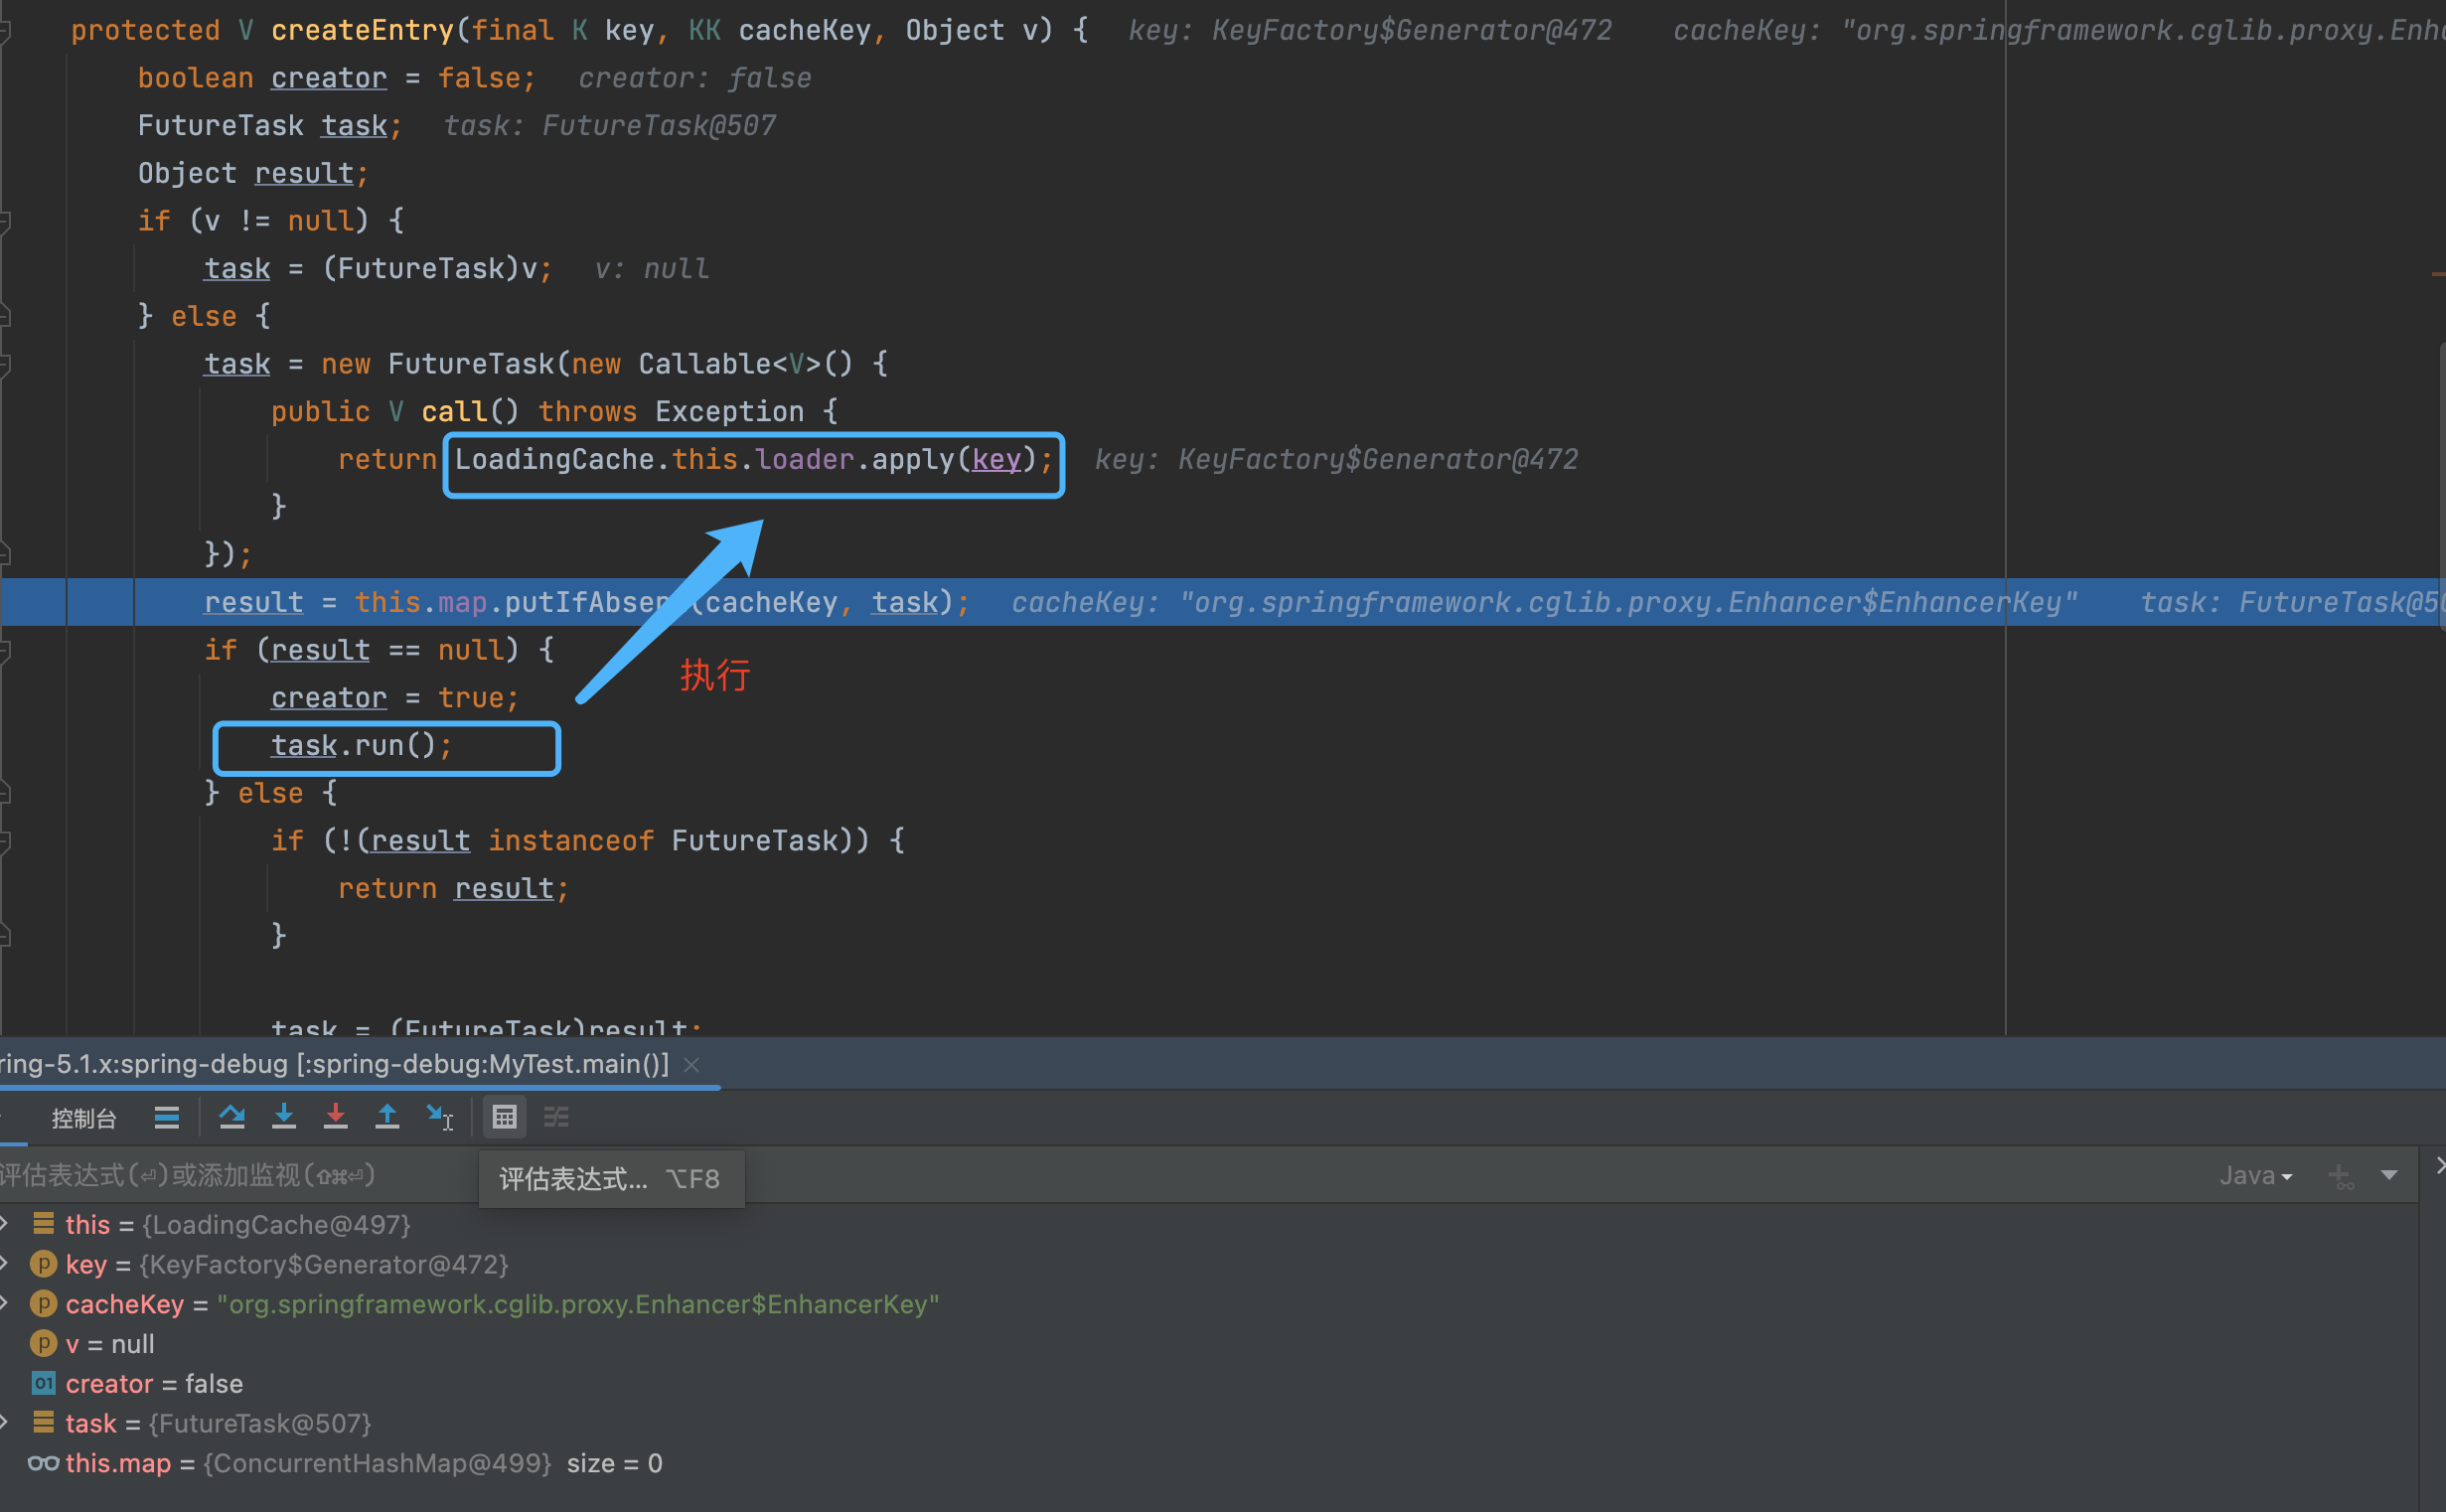Click the inline hint 'task: FutureTask@507'
Viewport: 2446px width, 1512px height.
[610, 125]
